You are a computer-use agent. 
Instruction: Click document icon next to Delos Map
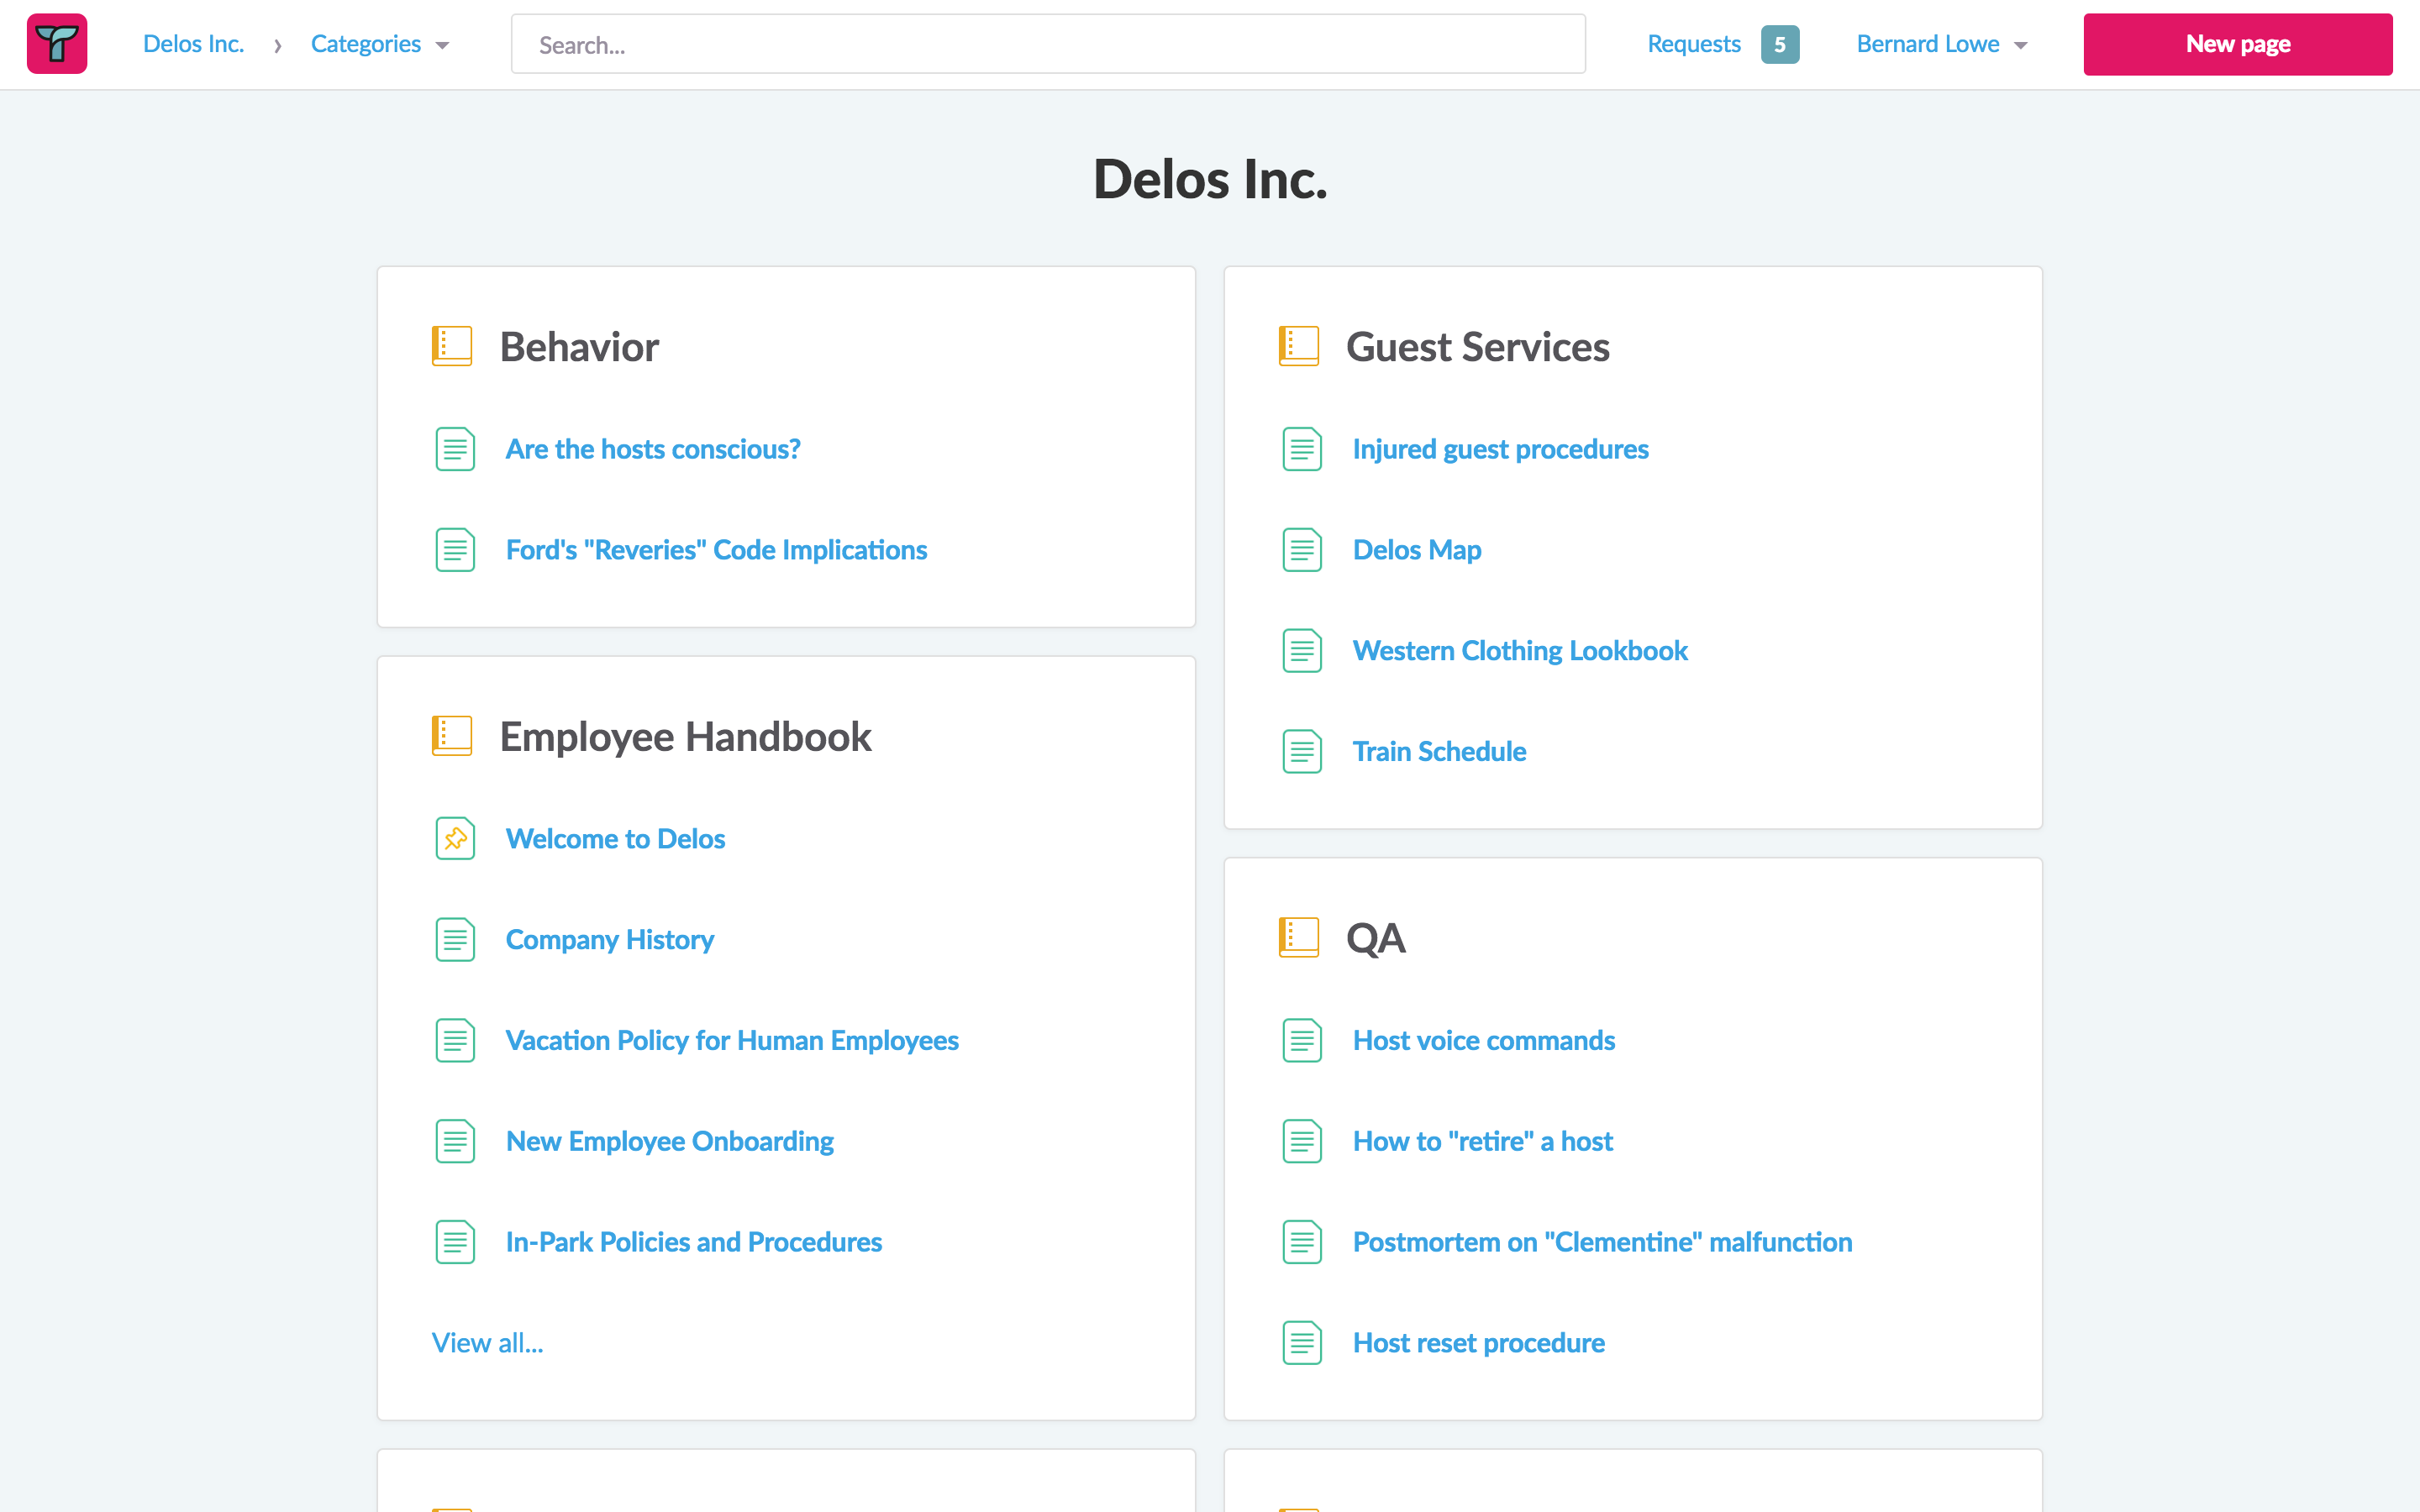[1301, 550]
